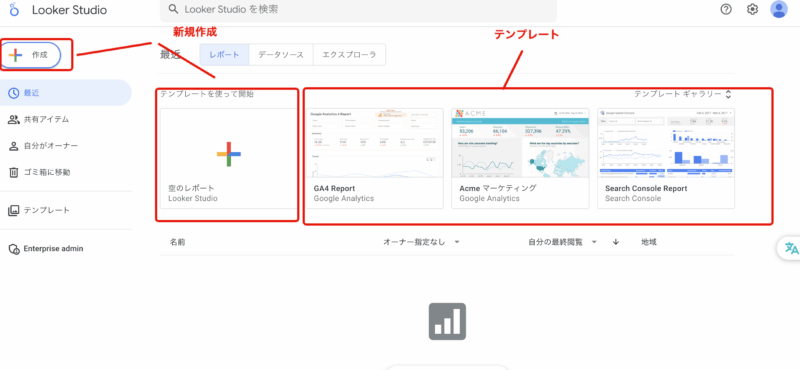Click the Looker Studio logo icon
The image size is (800, 370).
click(14, 9)
